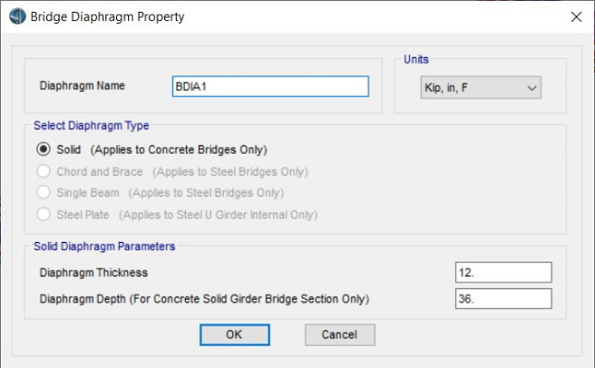Click the application icon in the title bar

17,16
